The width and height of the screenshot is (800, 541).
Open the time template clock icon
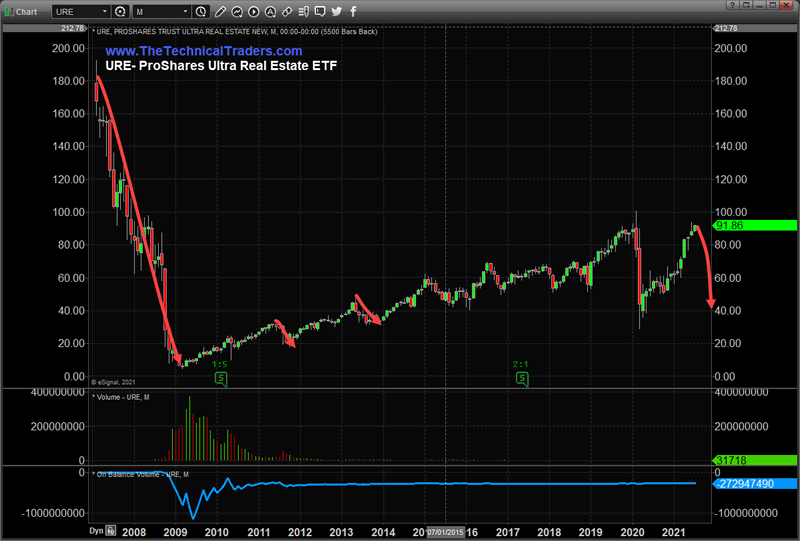click(202, 11)
